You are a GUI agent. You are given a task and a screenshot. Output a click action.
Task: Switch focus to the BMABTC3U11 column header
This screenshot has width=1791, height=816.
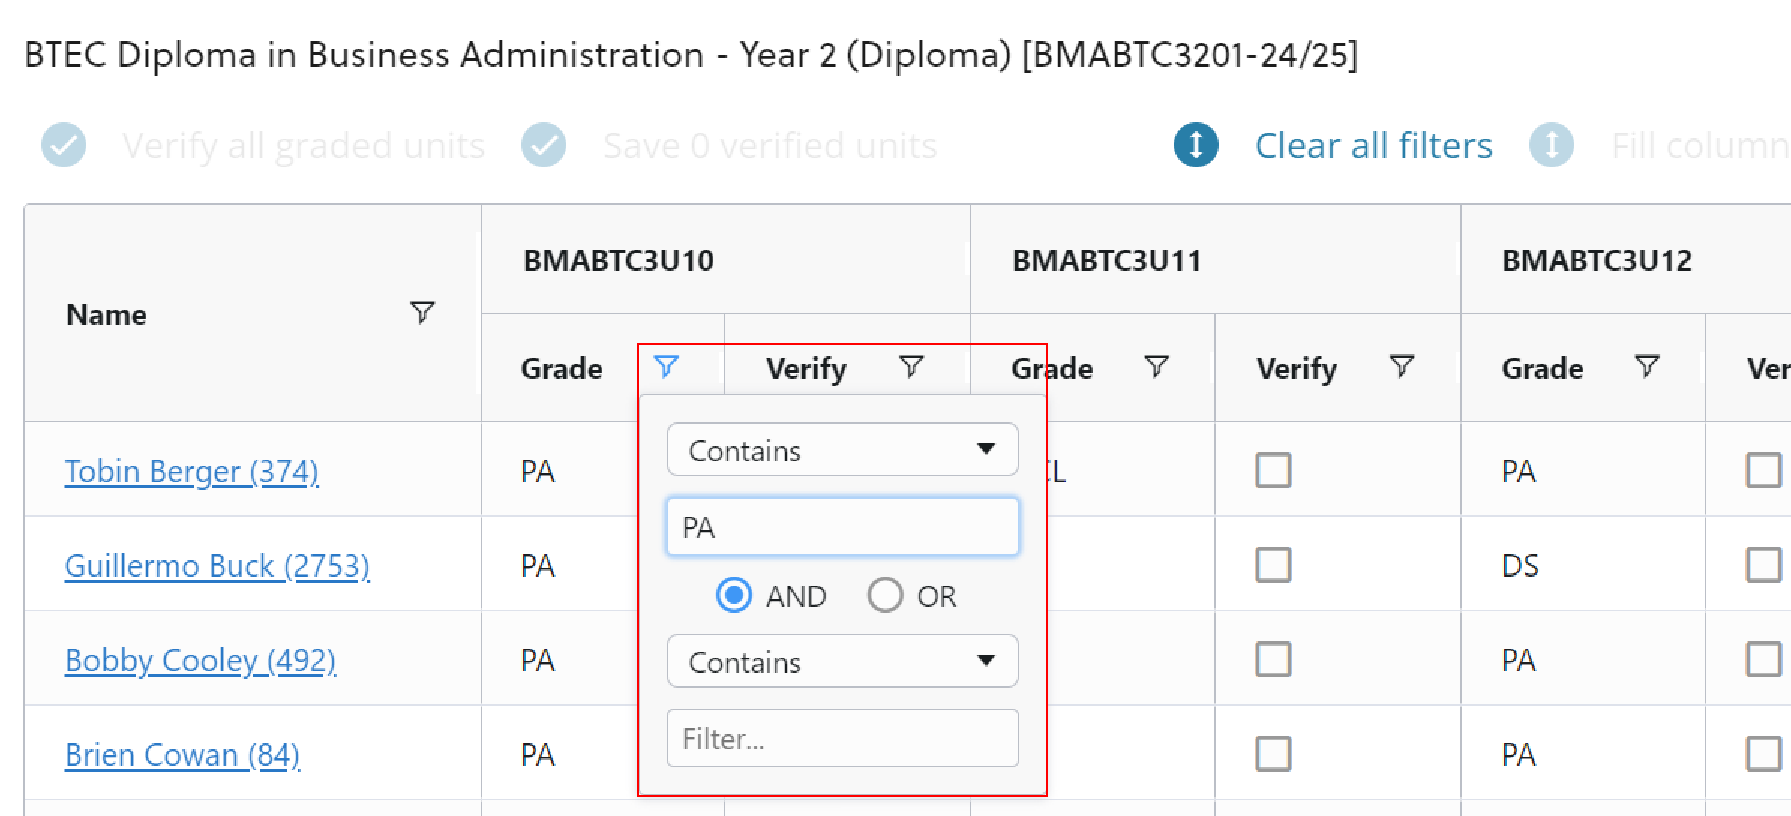click(1108, 260)
